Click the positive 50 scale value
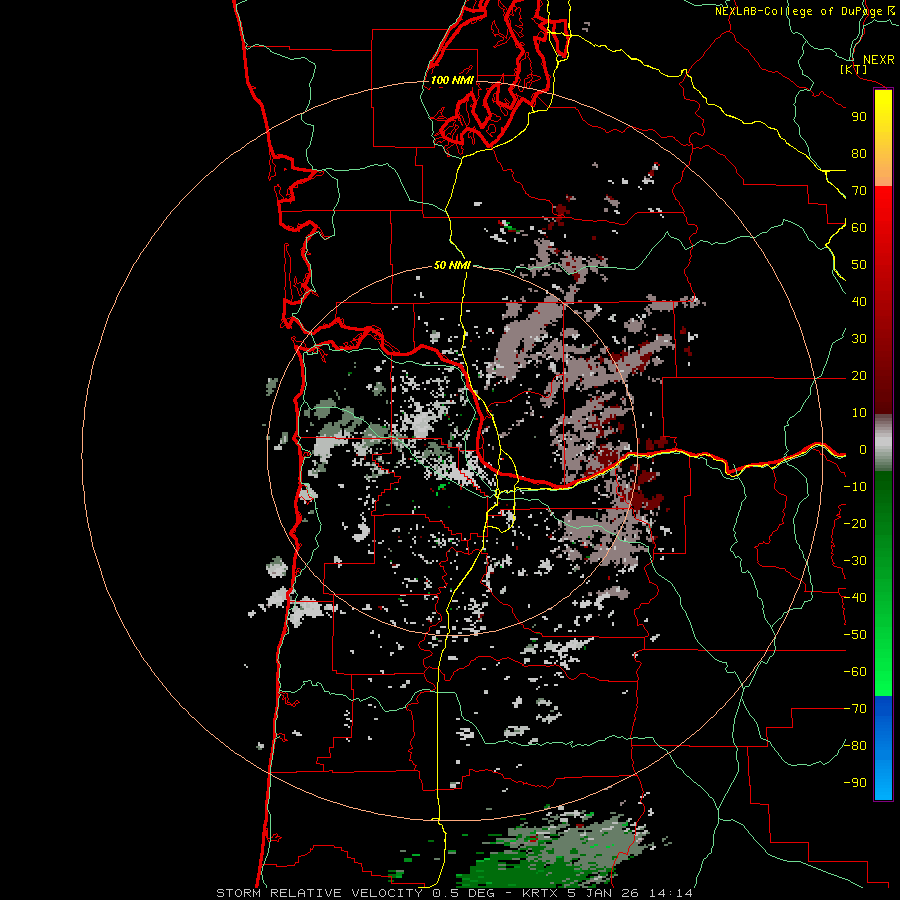Image resolution: width=900 pixels, height=900 pixels. [x=859, y=265]
